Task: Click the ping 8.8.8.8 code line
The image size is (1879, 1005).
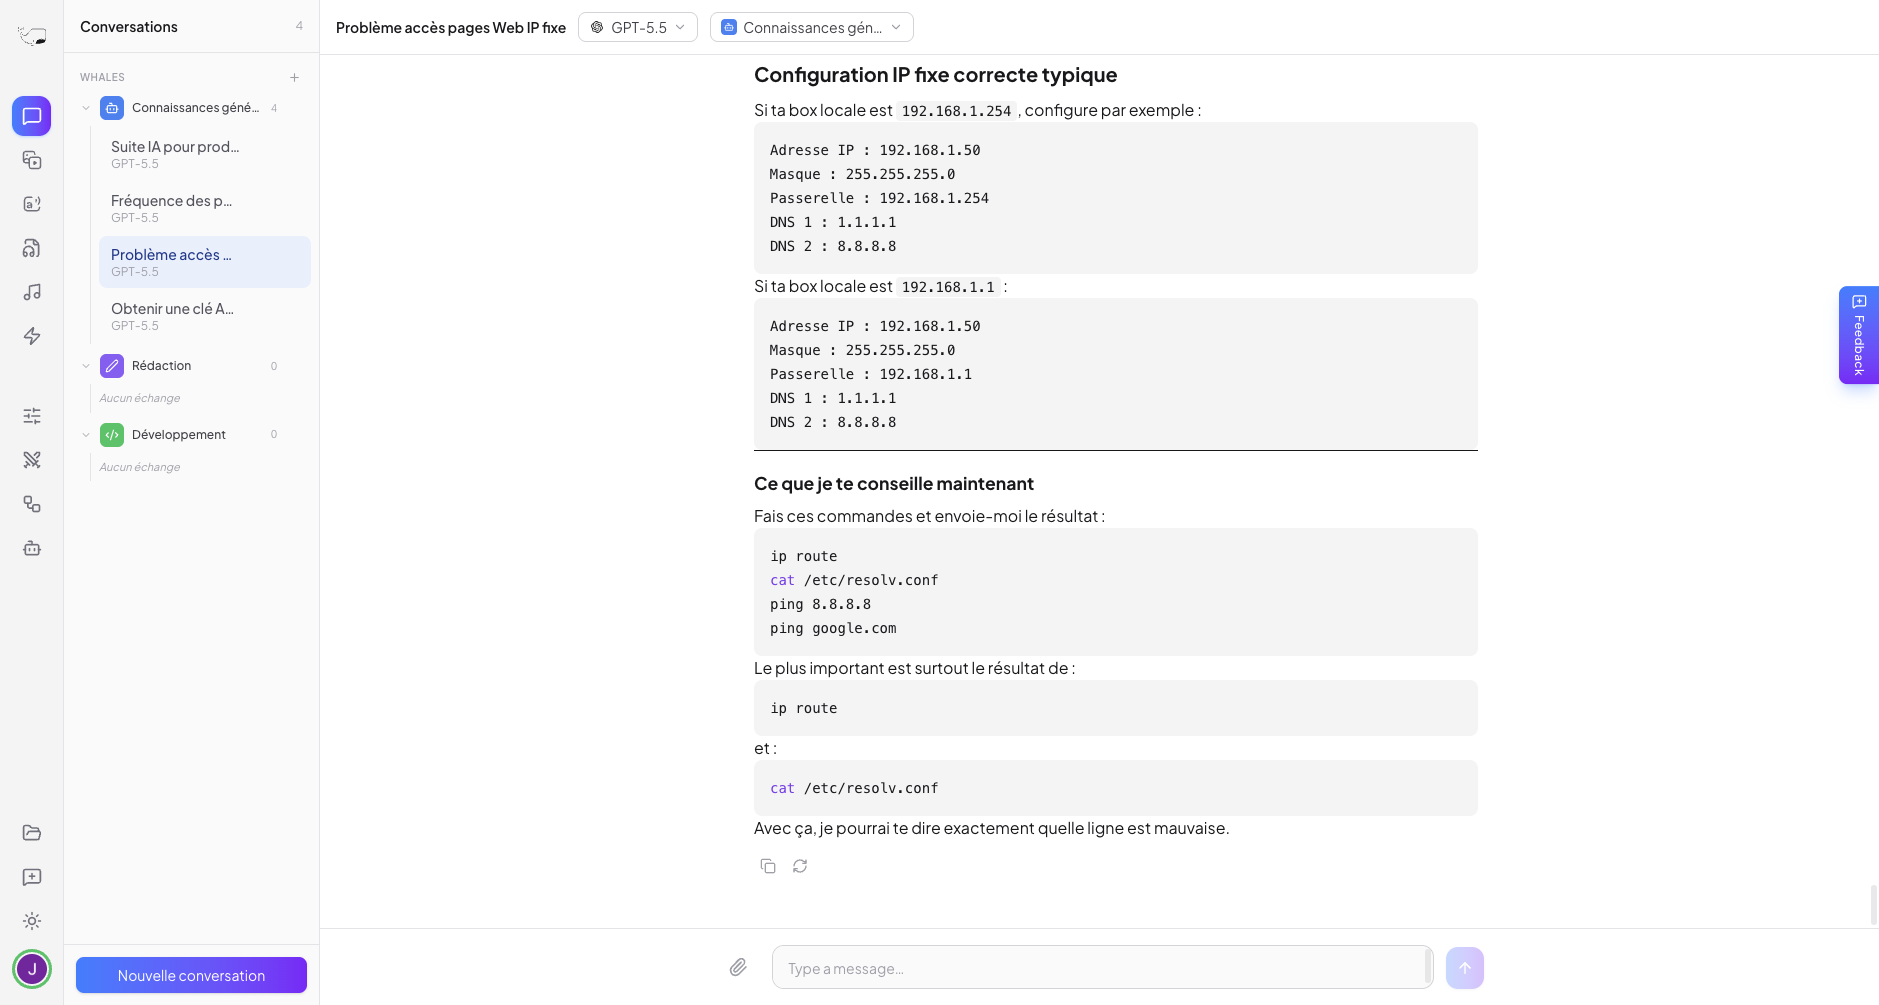Action: [820, 604]
